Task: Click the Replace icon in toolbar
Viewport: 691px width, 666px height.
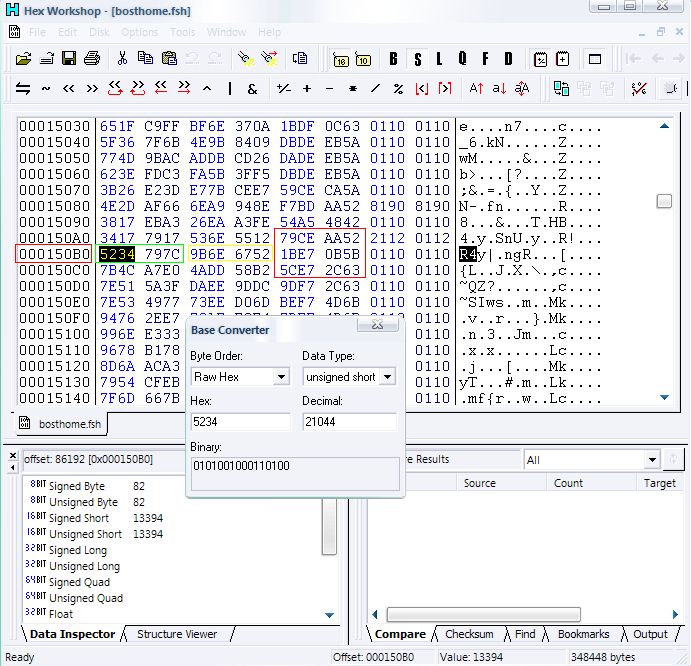Action: pos(269,59)
